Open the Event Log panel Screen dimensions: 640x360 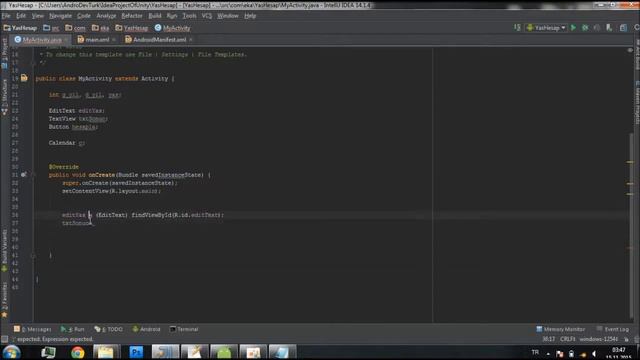pyautogui.click(x=613, y=329)
